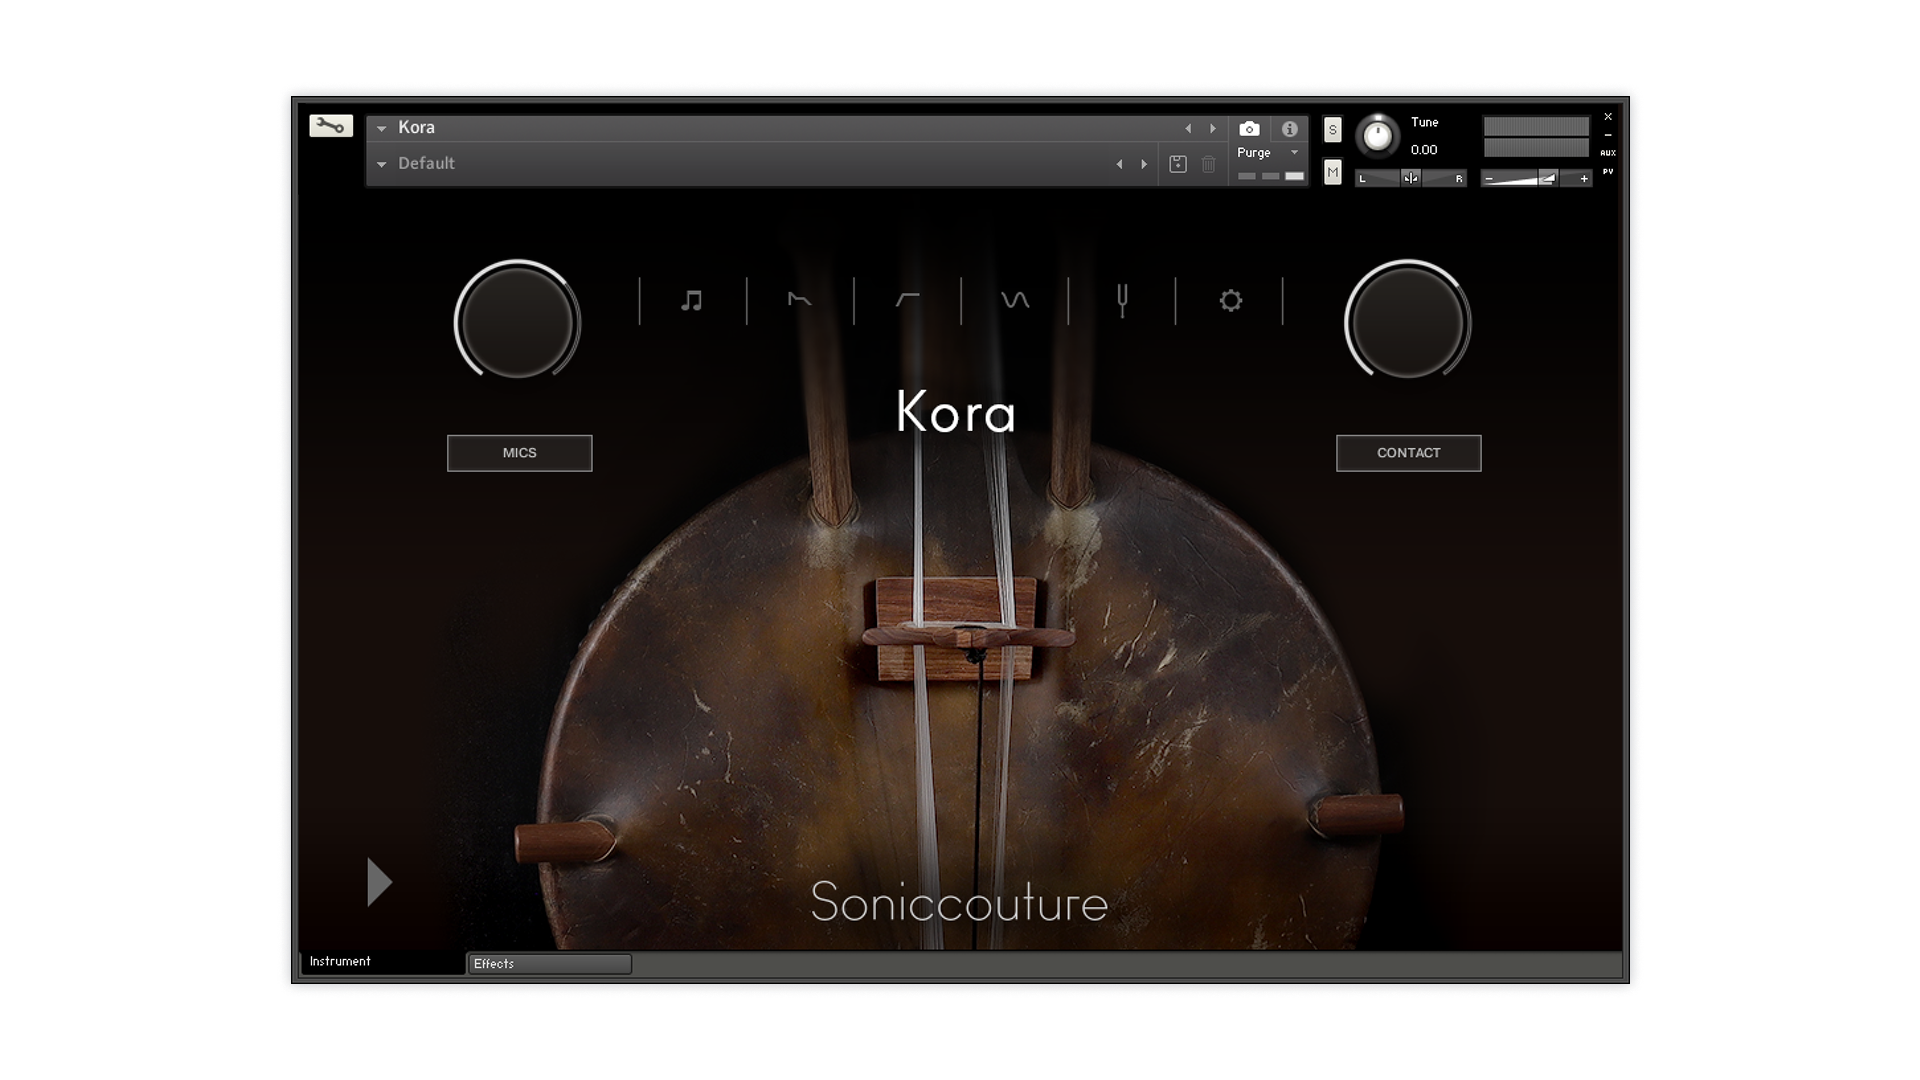
Task: Expand the Default snapshot dropdown
Action: pos(381,164)
